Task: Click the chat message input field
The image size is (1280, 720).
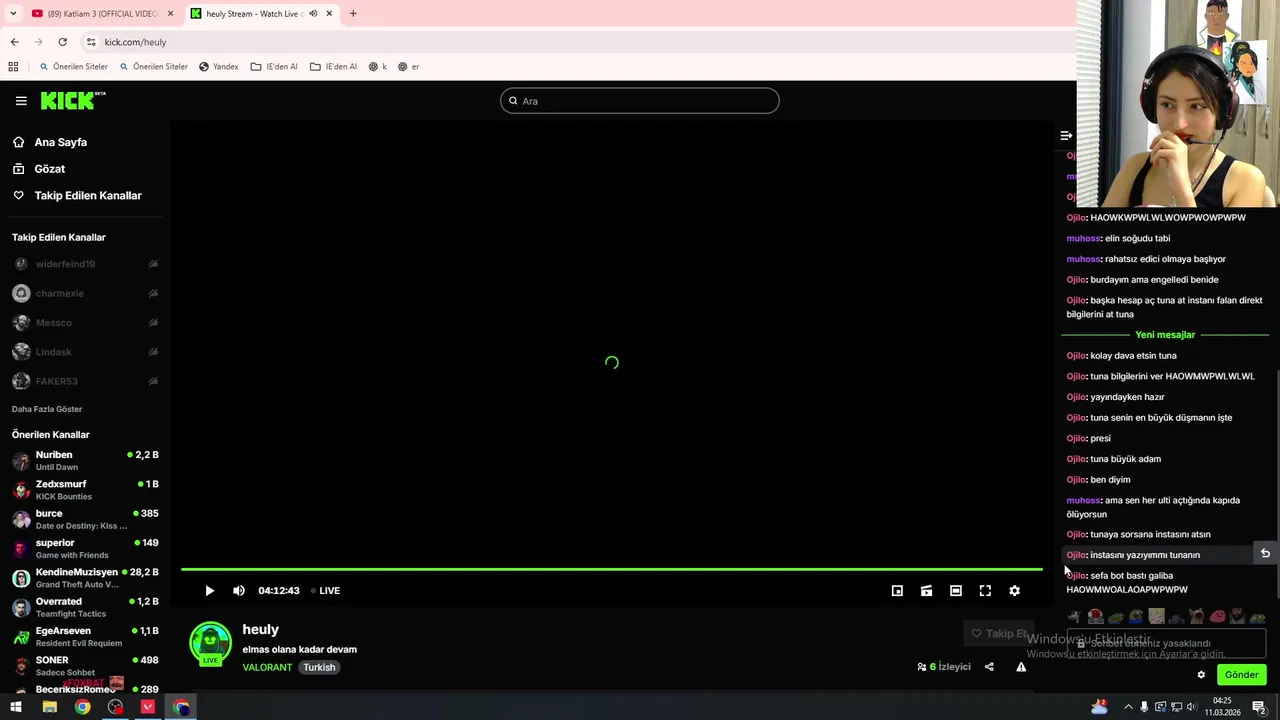Action: pos(1166,643)
